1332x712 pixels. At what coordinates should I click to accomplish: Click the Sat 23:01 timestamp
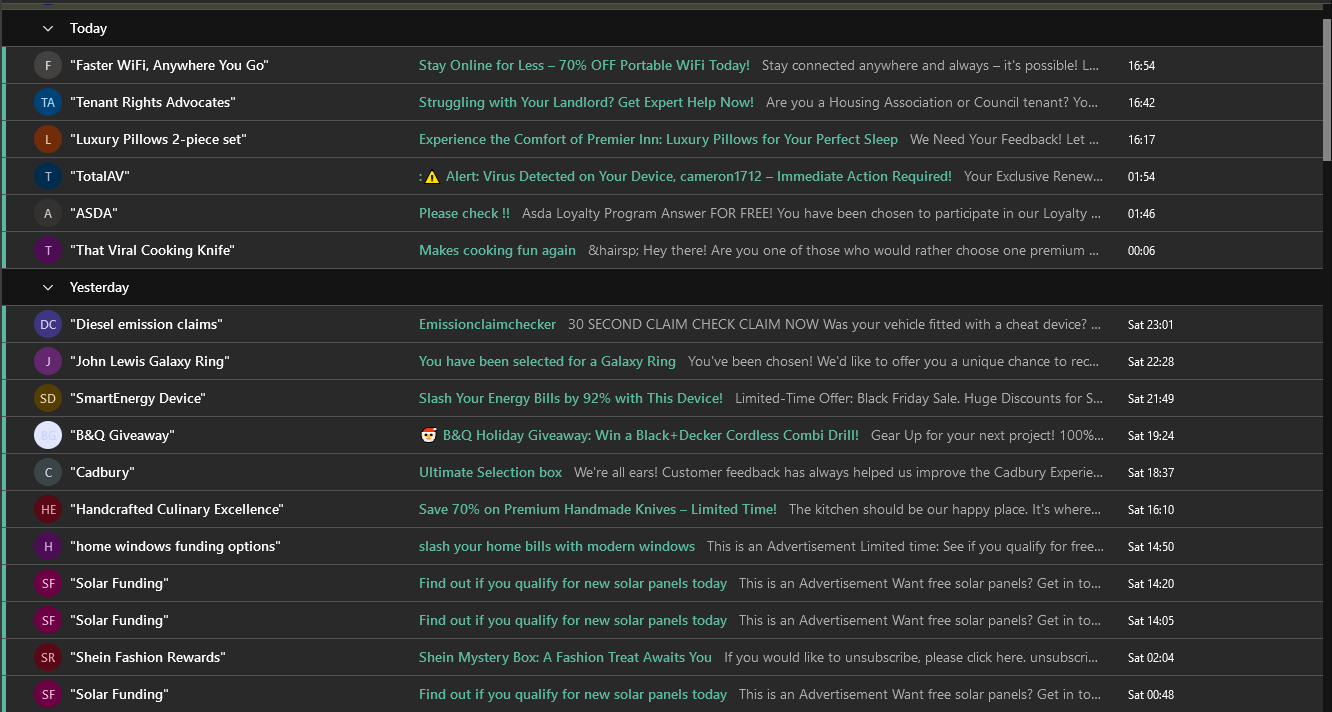point(1150,325)
